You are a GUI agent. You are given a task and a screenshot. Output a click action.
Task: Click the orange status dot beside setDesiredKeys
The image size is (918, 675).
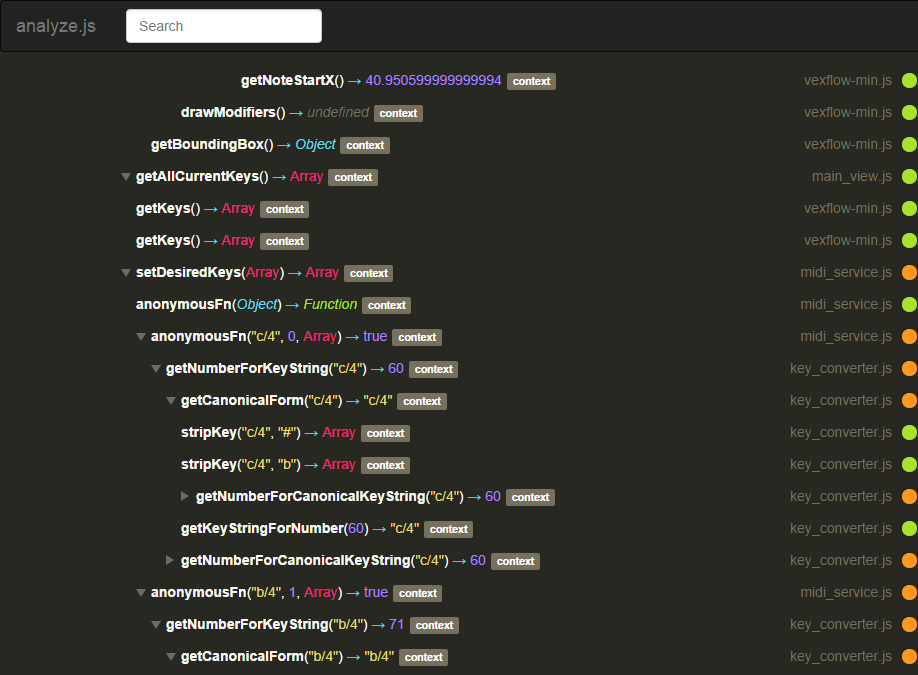(x=909, y=273)
